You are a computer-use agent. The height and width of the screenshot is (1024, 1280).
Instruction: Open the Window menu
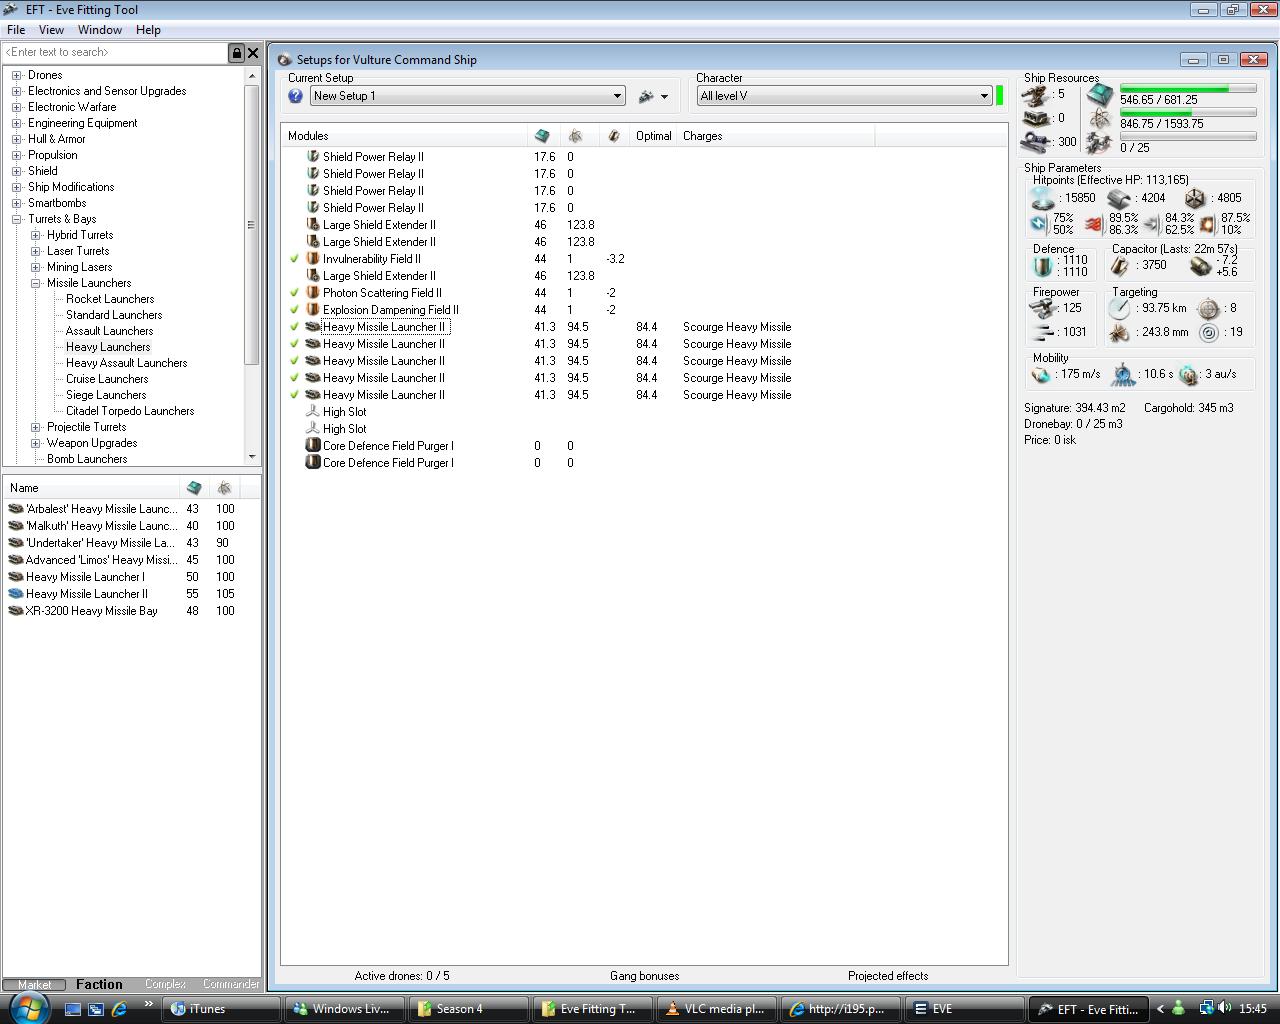click(x=100, y=30)
